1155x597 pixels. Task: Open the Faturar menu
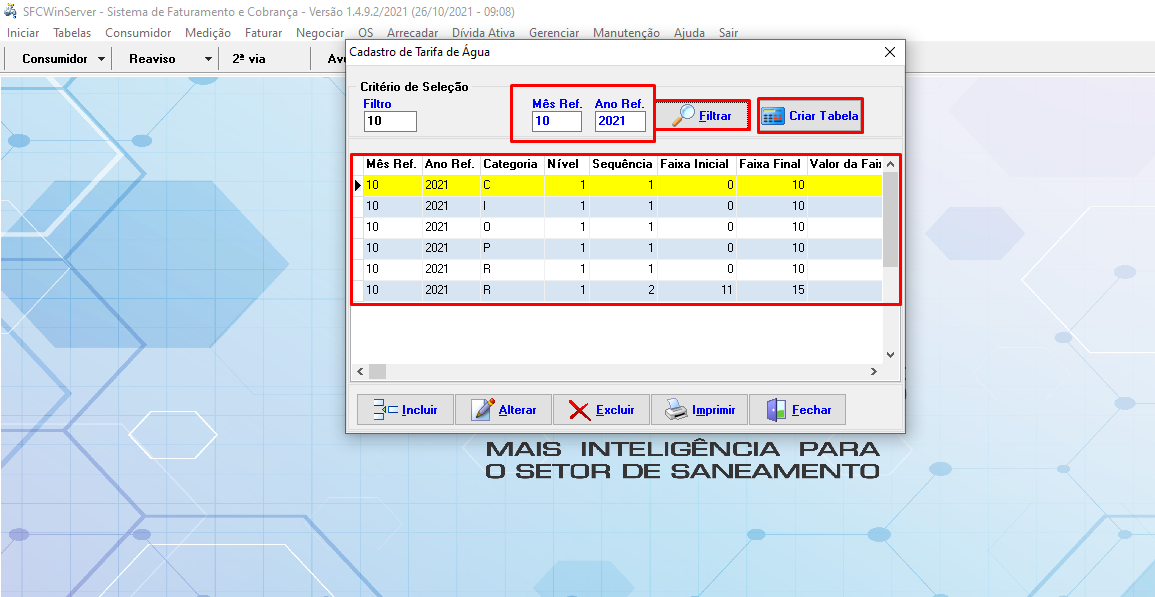263,33
